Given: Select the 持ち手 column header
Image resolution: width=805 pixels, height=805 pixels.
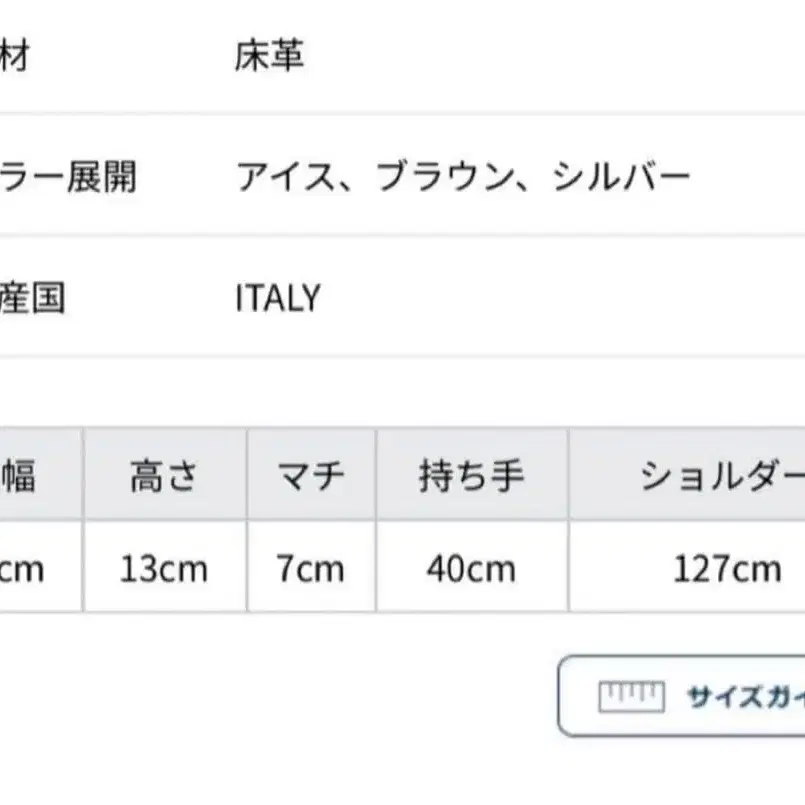Looking at the screenshot, I should click(x=471, y=475).
